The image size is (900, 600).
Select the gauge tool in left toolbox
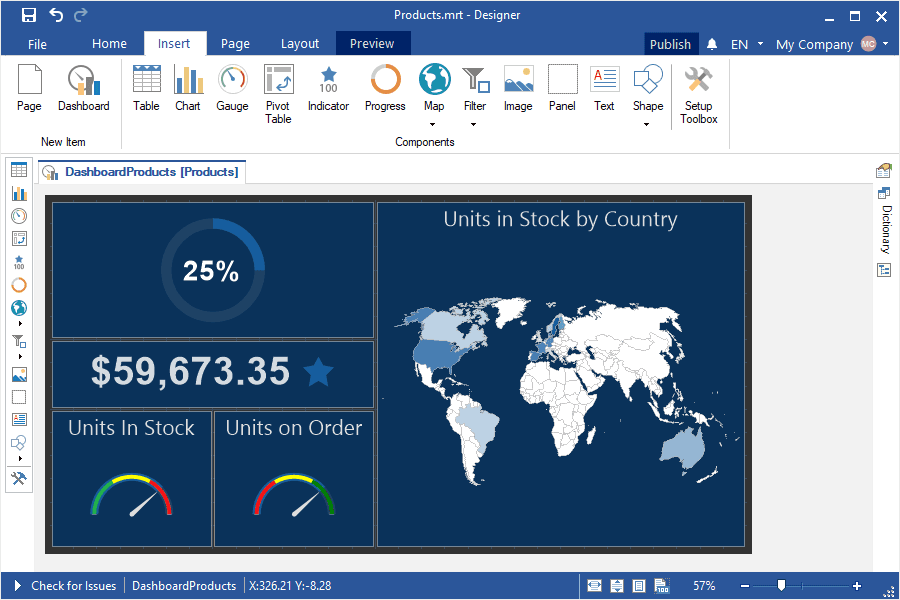pyautogui.click(x=19, y=216)
